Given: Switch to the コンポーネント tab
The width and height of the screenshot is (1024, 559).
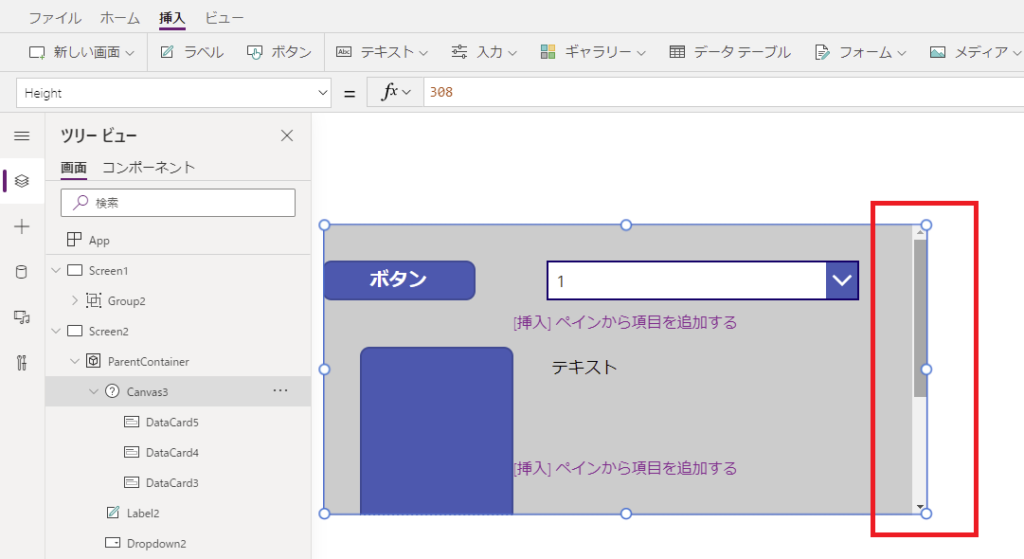Looking at the screenshot, I should [x=149, y=168].
